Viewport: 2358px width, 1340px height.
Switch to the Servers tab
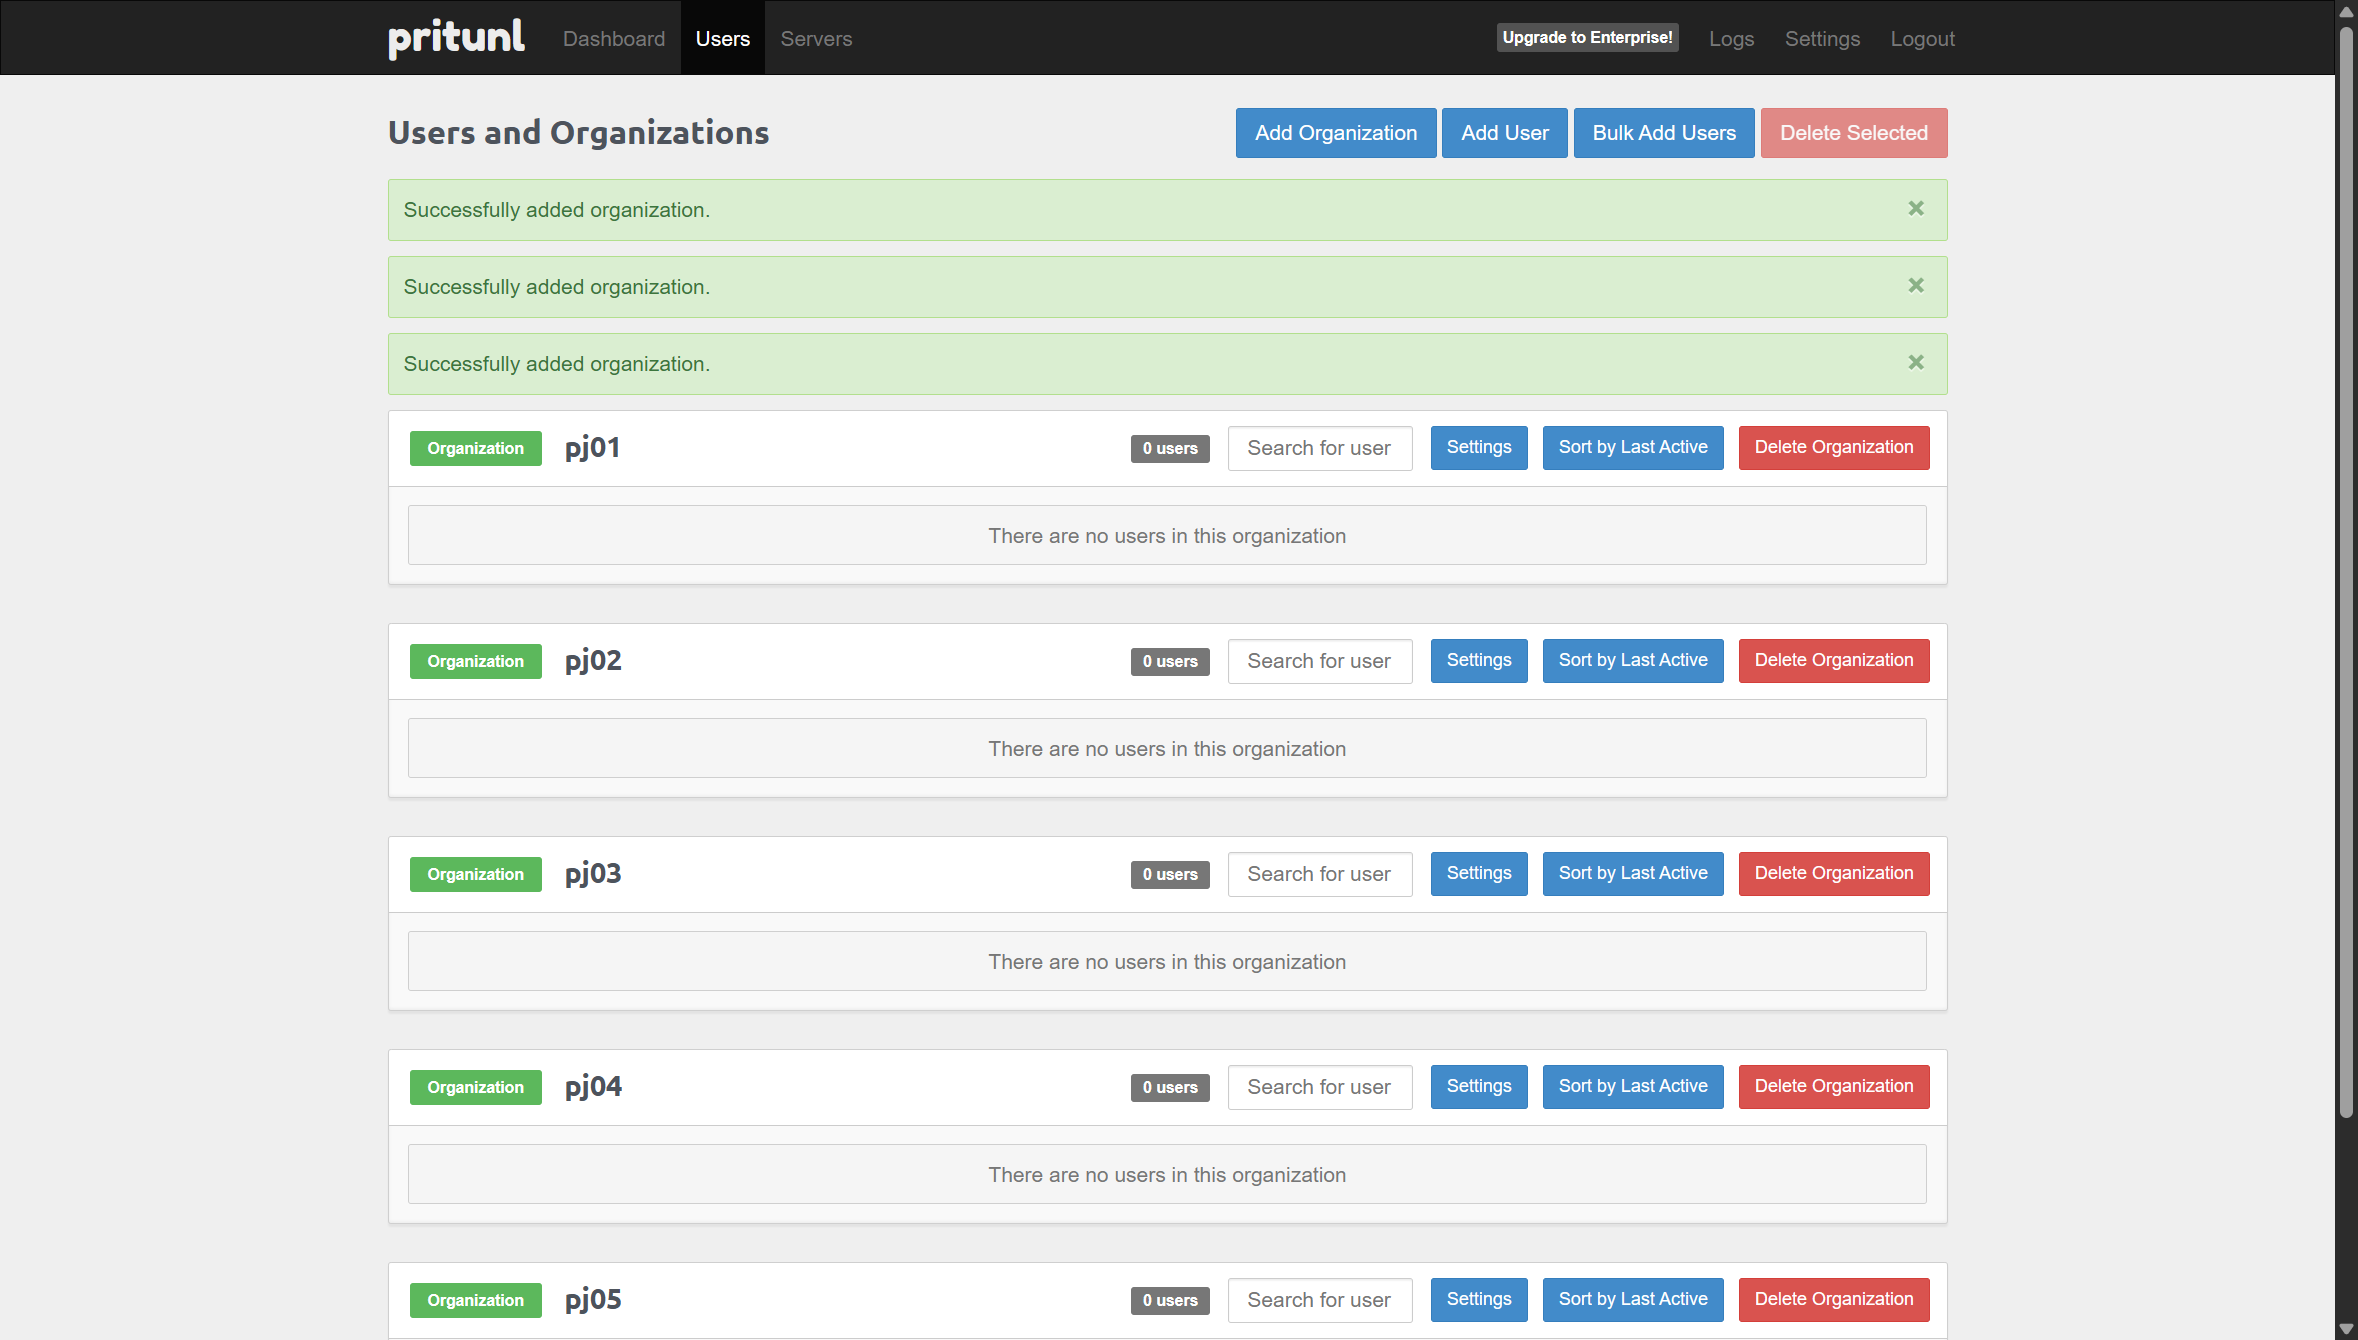pos(815,38)
